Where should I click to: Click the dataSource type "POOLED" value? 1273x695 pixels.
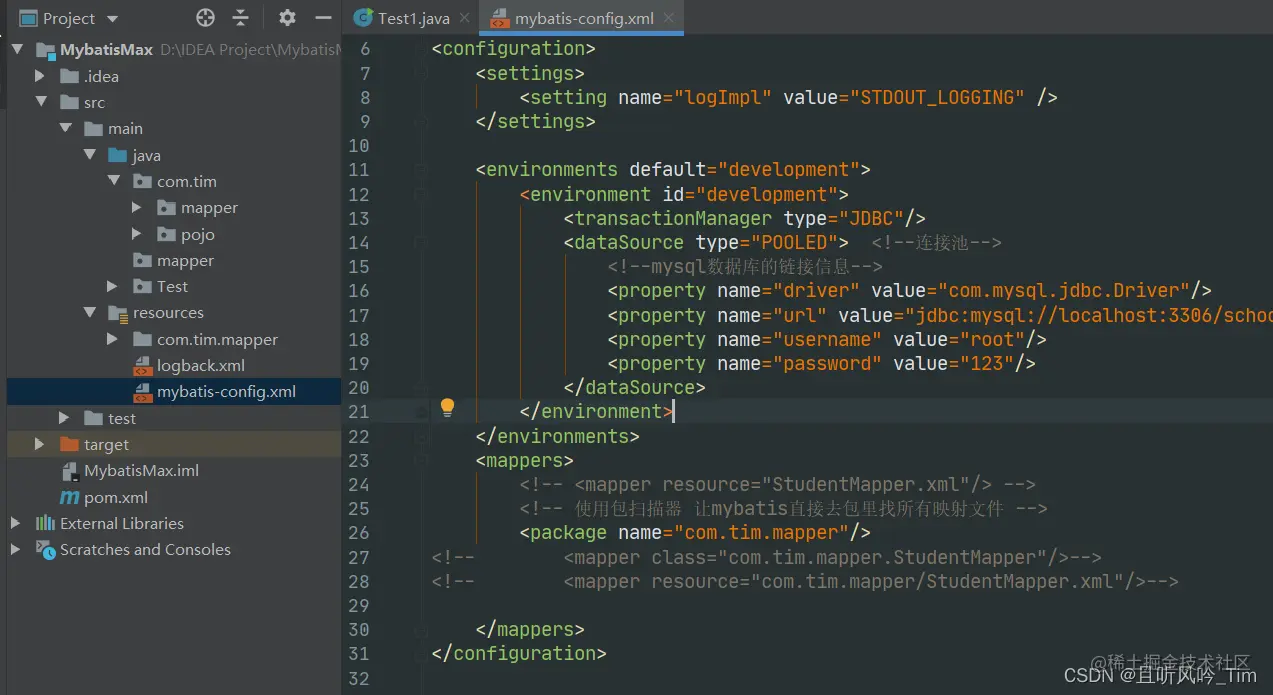[x=794, y=242]
